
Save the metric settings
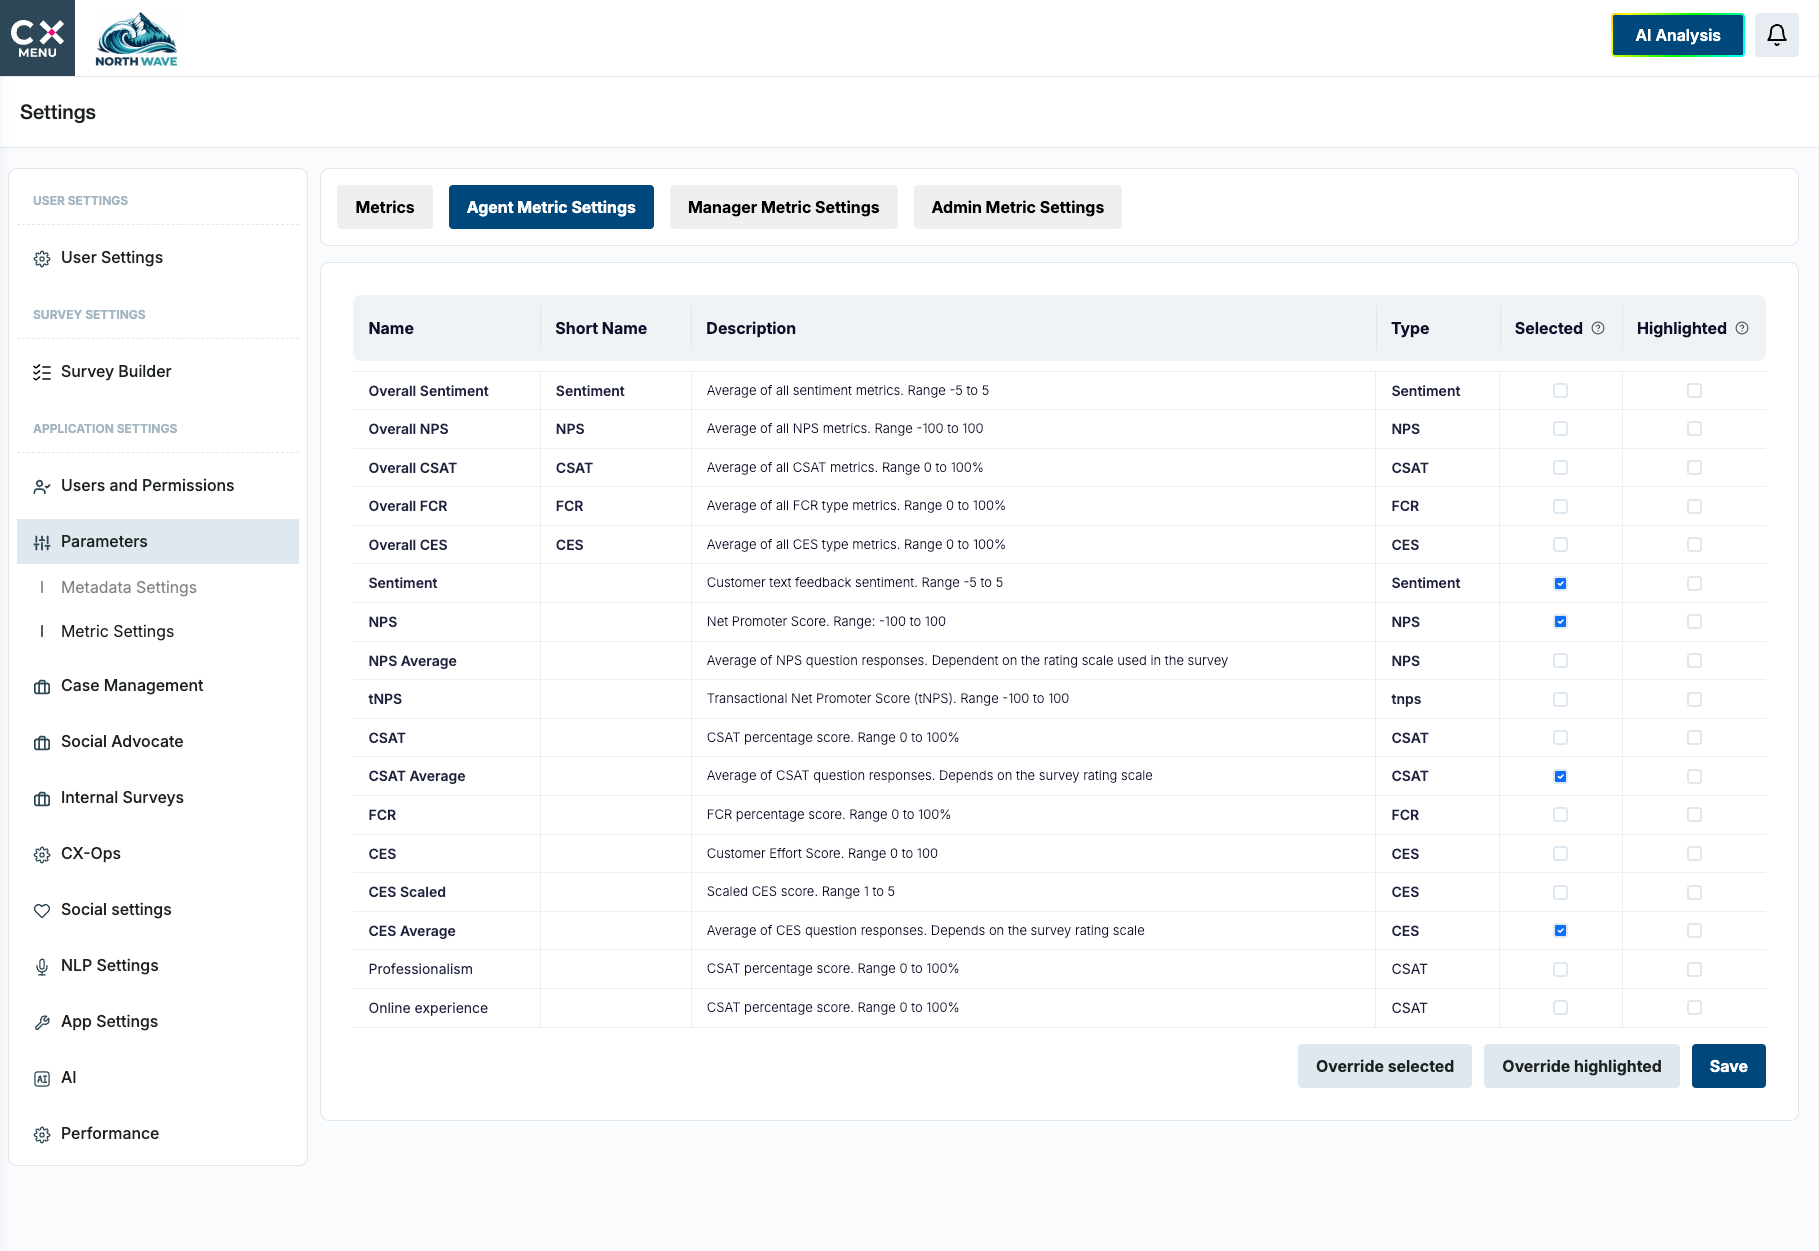tap(1728, 1066)
